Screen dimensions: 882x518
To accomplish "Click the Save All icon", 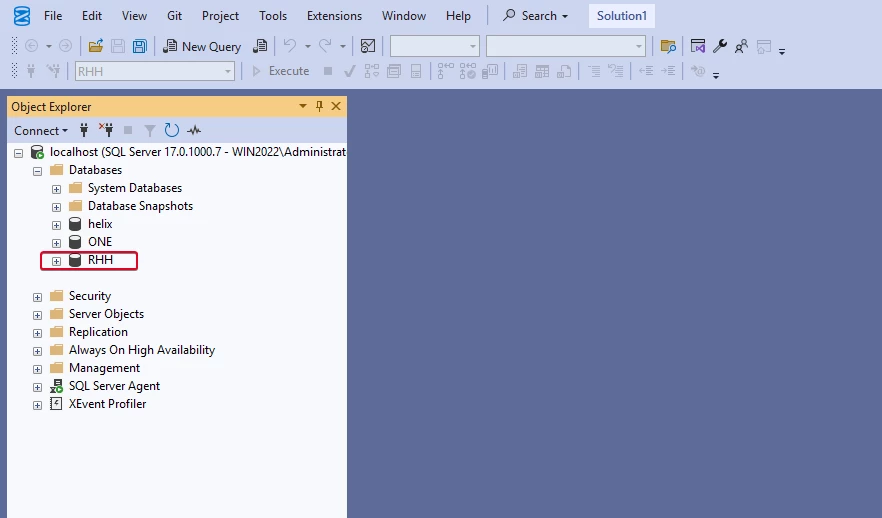I will point(140,46).
